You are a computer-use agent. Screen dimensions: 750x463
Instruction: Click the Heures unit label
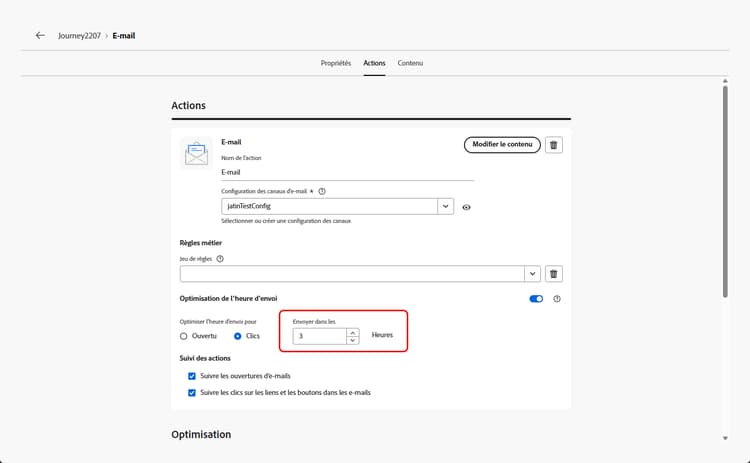click(x=382, y=335)
